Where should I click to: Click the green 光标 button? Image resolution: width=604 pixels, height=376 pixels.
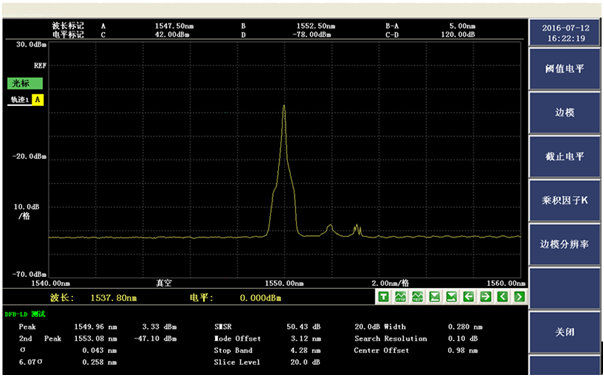click(25, 84)
